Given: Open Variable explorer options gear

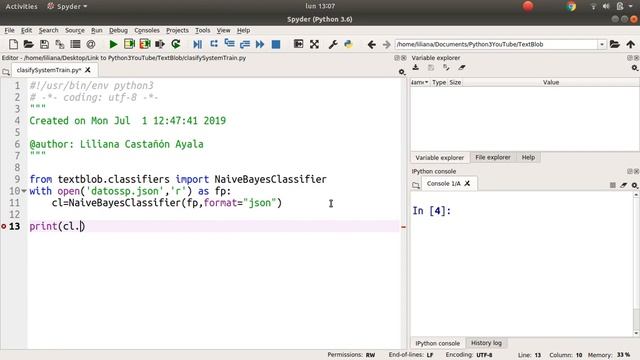Looking at the screenshot, I should pos(635,68).
